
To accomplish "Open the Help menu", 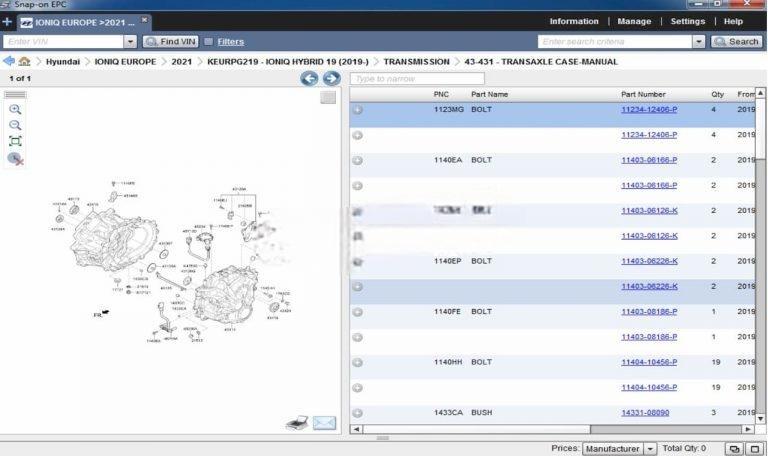I will (733, 22).
